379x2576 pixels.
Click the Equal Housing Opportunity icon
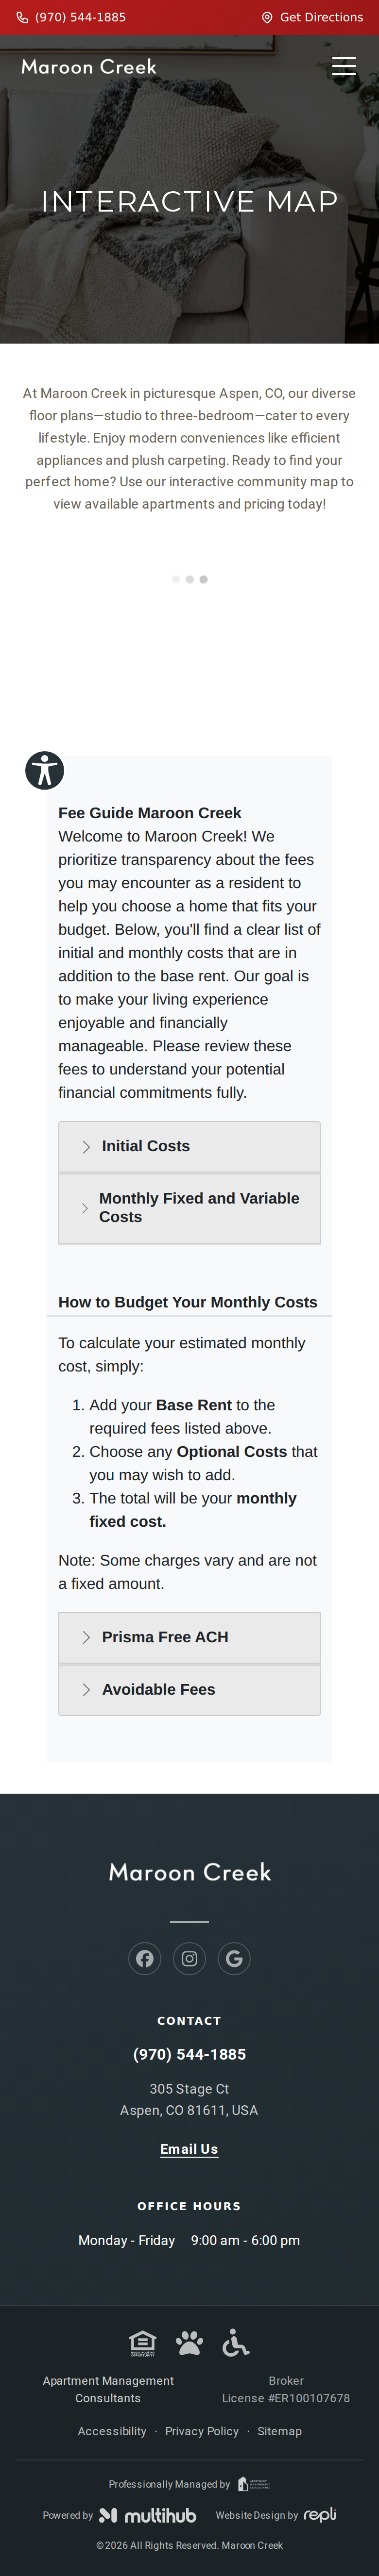click(143, 2343)
